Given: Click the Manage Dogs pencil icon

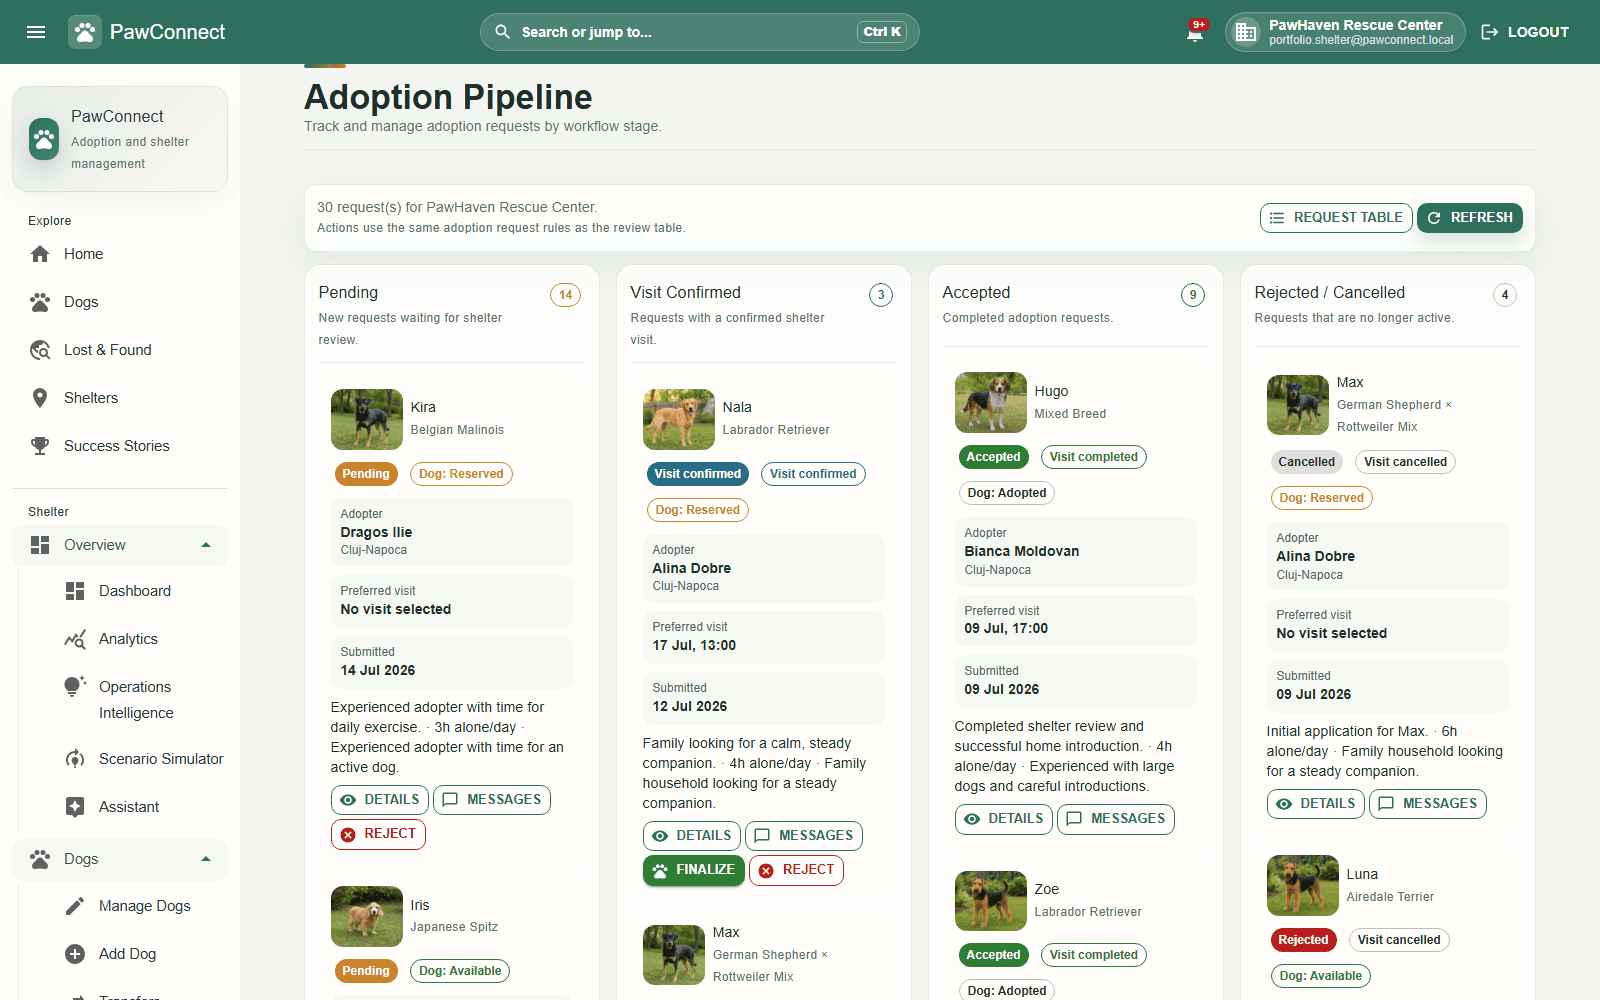Looking at the screenshot, I should [75, 906].
